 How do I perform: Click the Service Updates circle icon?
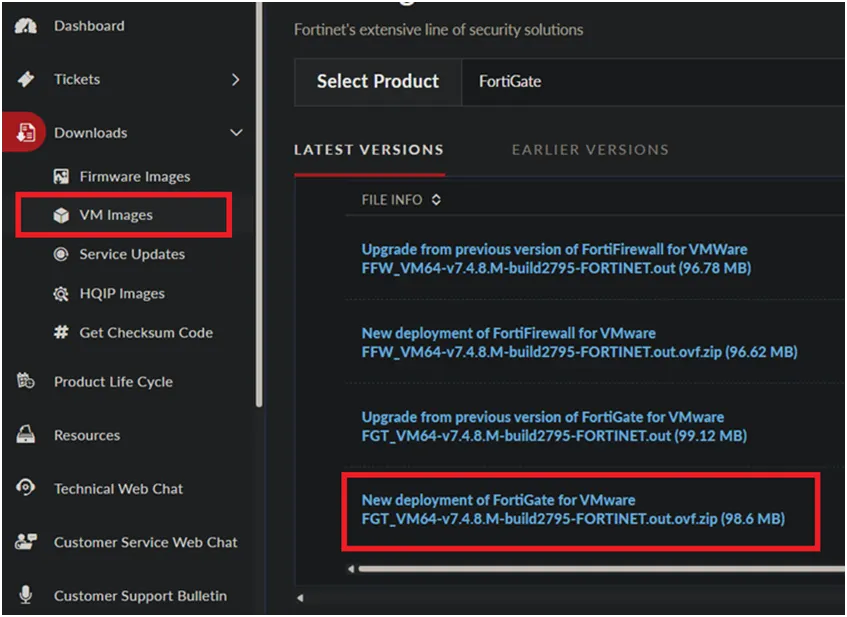coord(61,254)
